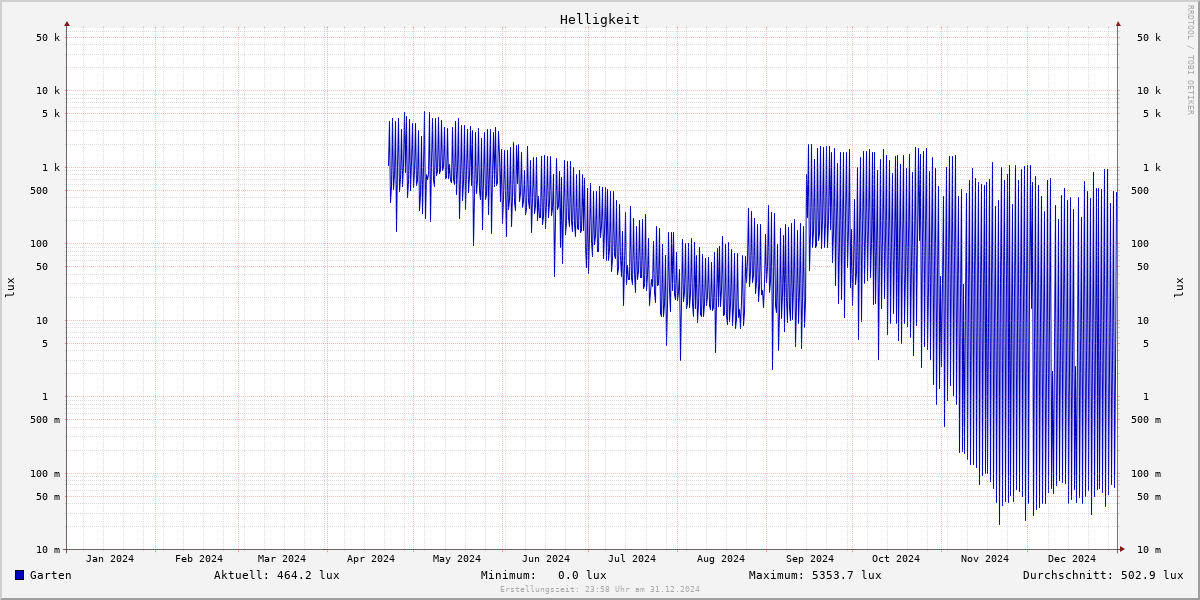Click the 100 m tick on left axis
1200x600 pixels.
point(45,474)
